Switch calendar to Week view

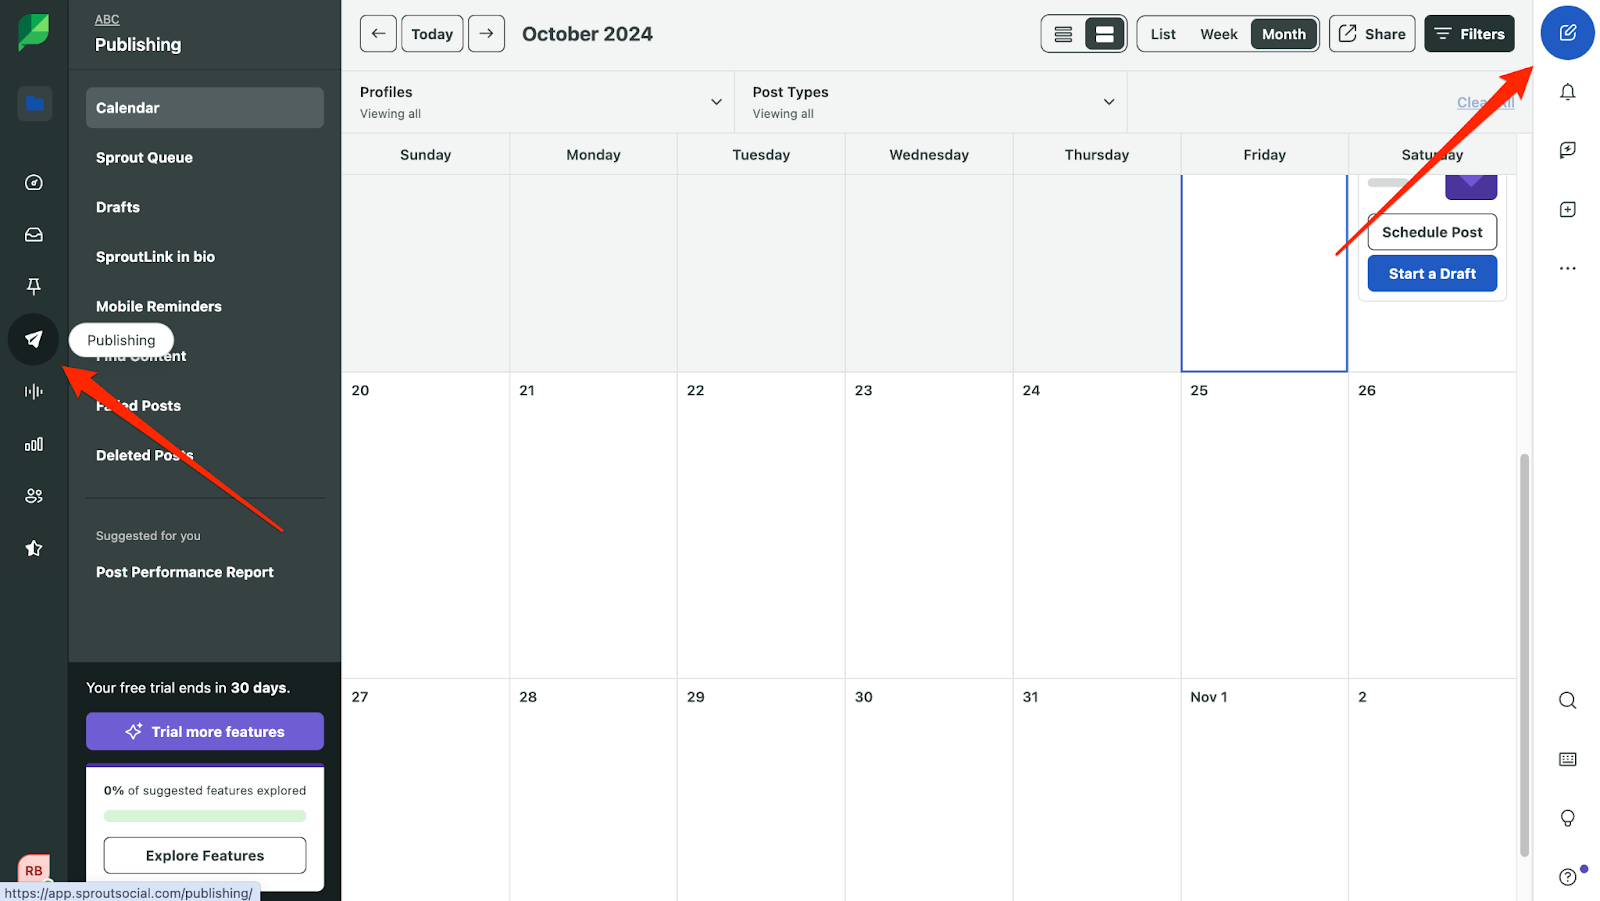[1218, 33]
